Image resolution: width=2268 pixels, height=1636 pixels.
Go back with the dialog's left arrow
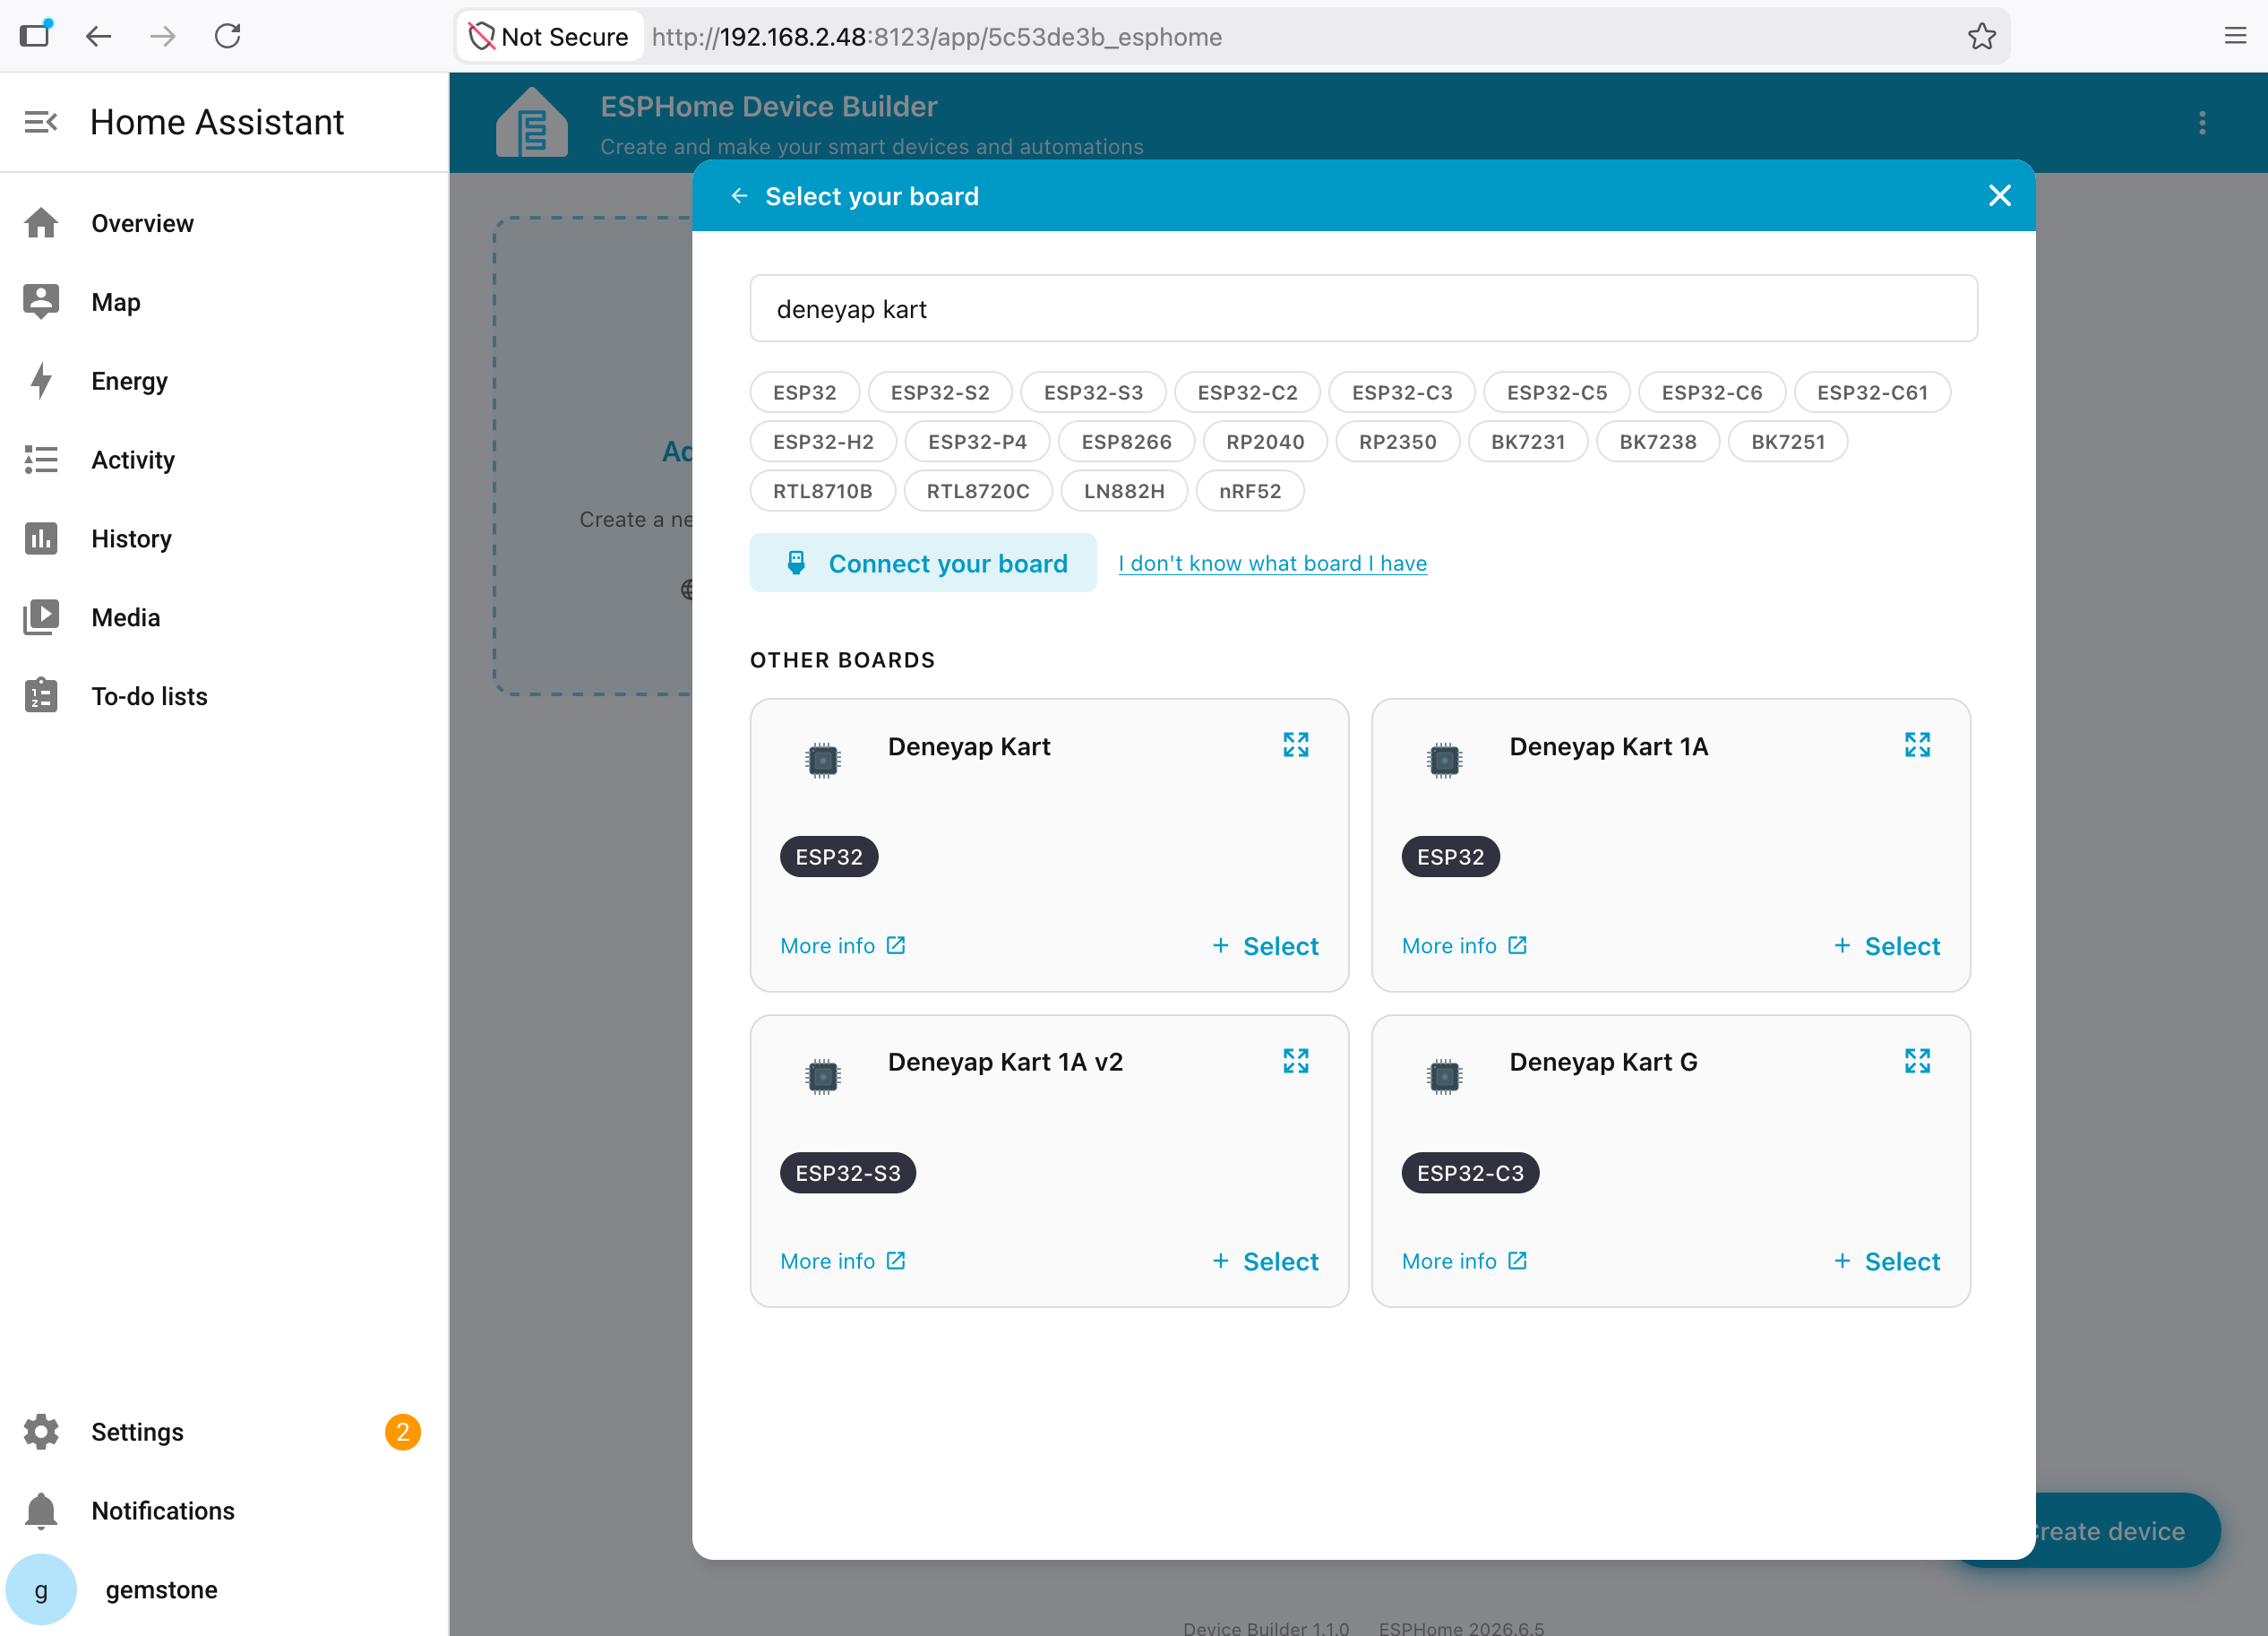[739, 196]
